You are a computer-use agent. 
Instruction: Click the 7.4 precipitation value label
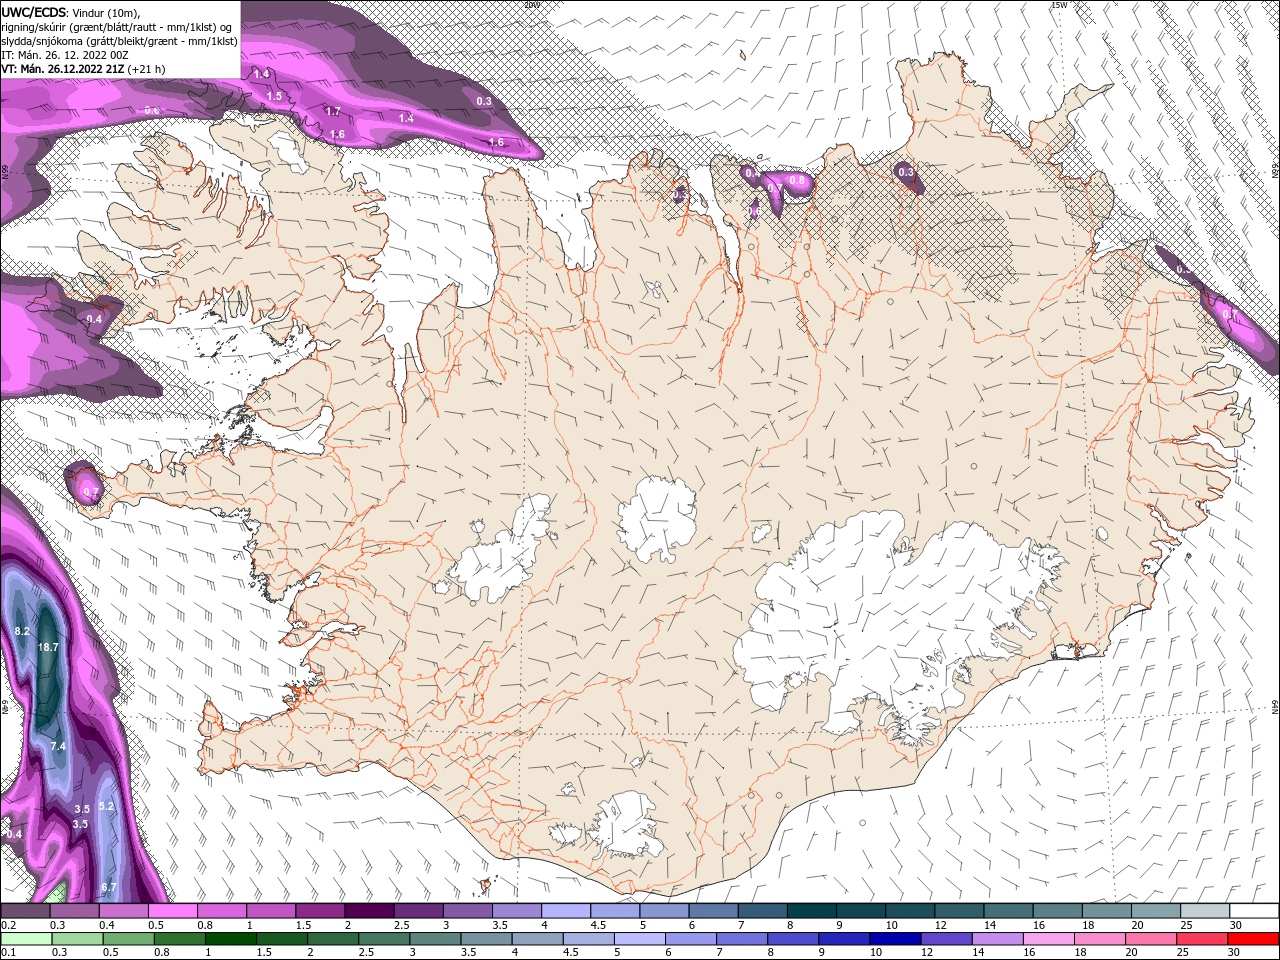[x=58, y=746]
